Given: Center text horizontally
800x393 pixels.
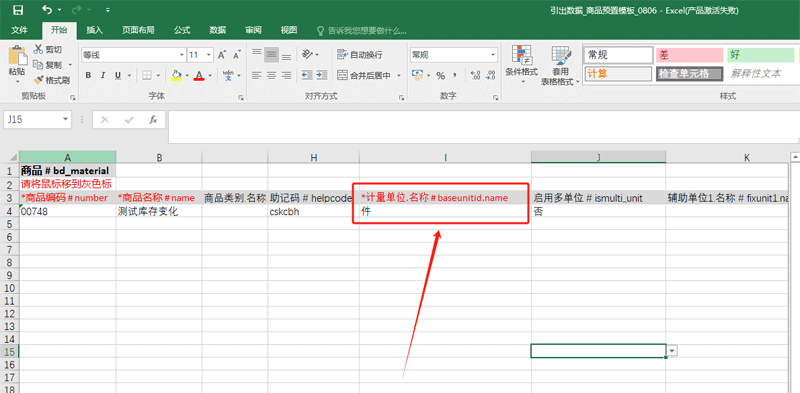Looking at the screenshot, I should [271, 76].
